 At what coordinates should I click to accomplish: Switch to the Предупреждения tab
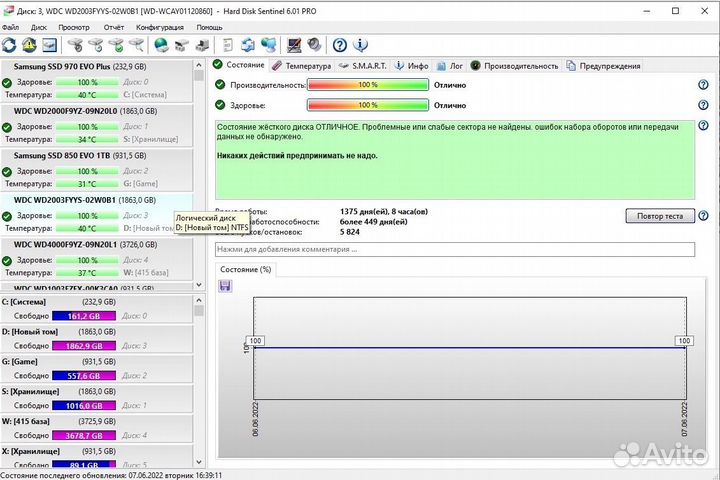(x=603, y=66)
